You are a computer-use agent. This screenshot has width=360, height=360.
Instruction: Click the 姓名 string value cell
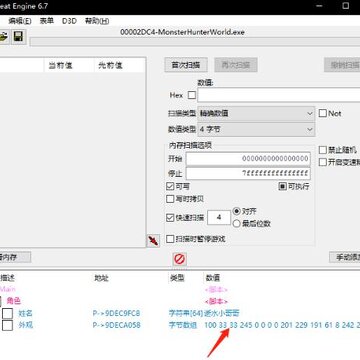222,313
